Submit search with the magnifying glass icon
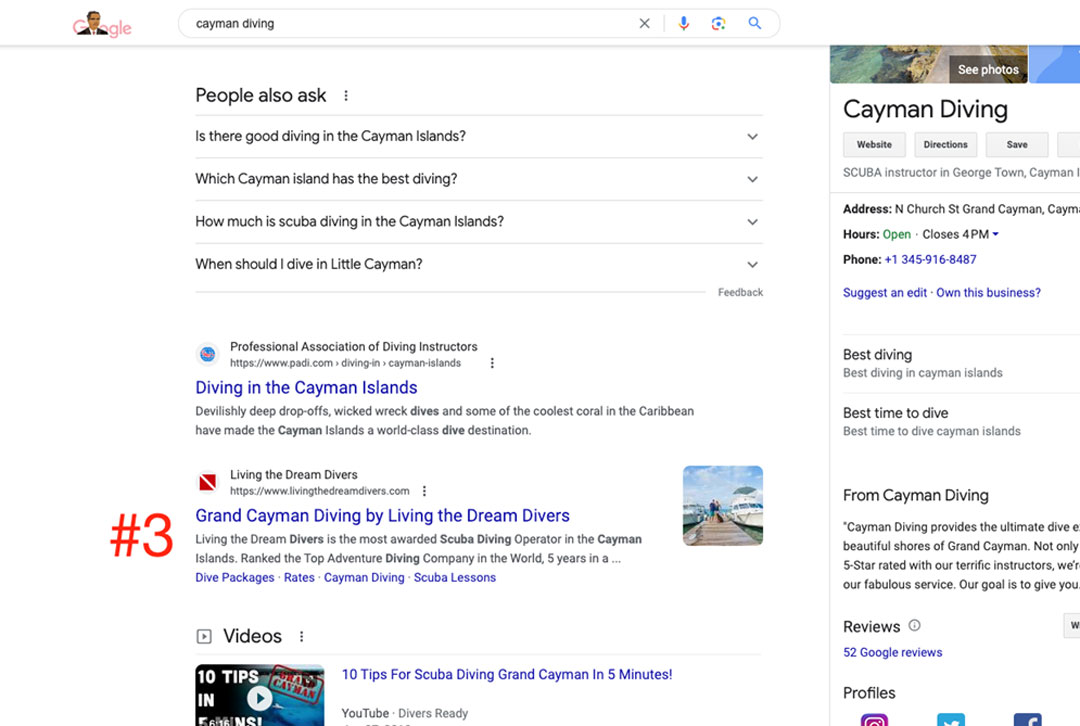Screen dimensions: 1080x726 (755, 23)
